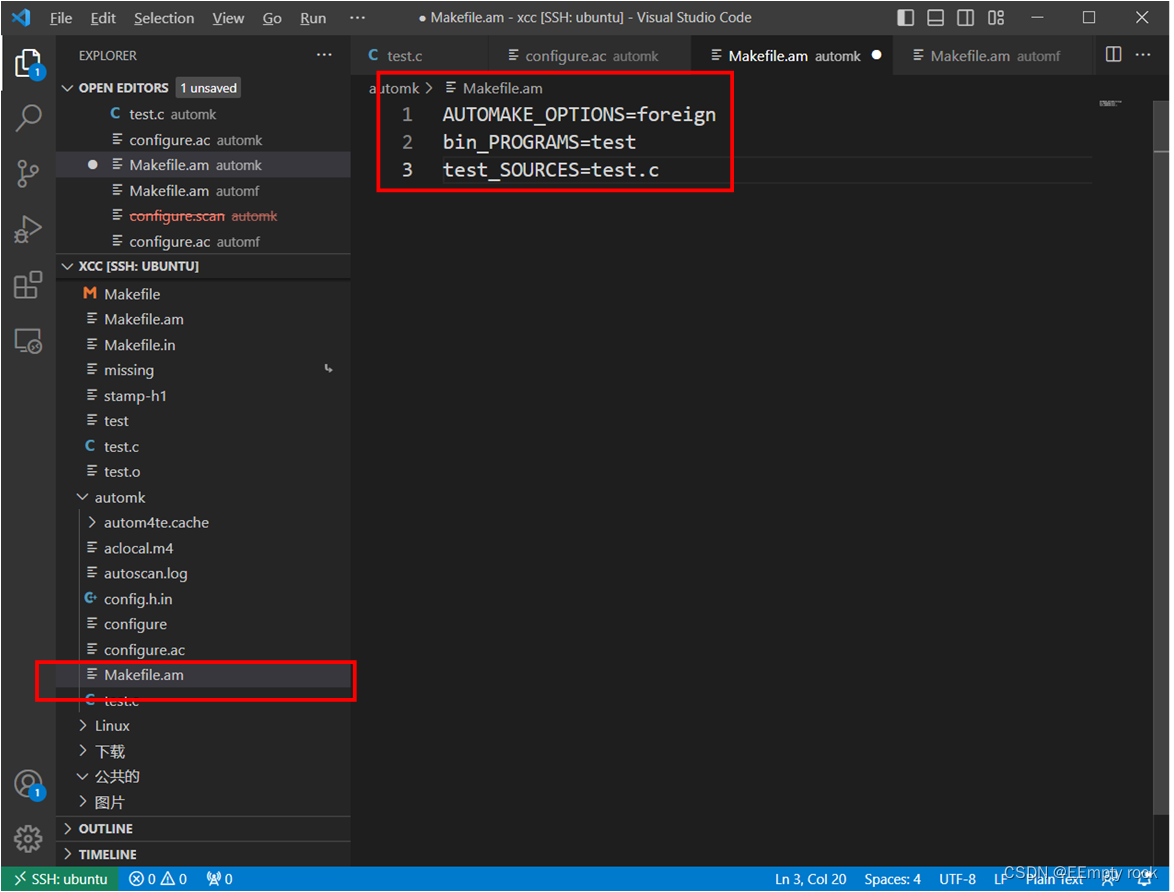Open the Remote Explorer icon
Viewport: 1174px width, 892px height.
(x=27, y=340)
